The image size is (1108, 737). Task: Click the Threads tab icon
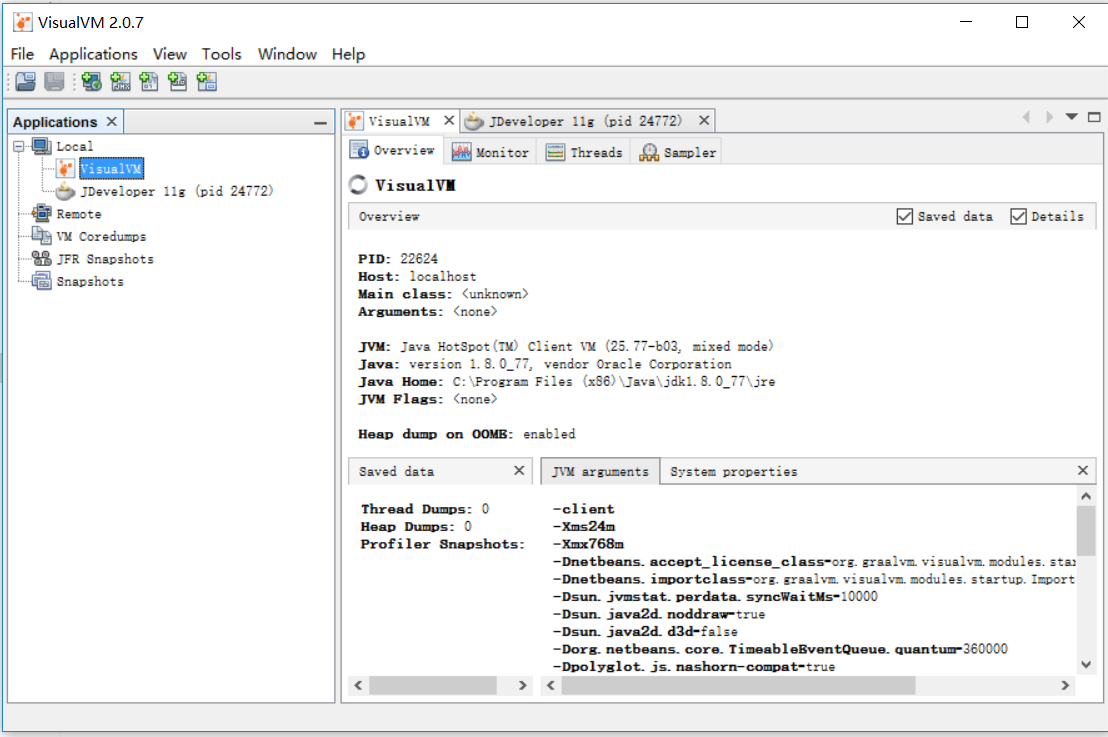tap(555, 152)
